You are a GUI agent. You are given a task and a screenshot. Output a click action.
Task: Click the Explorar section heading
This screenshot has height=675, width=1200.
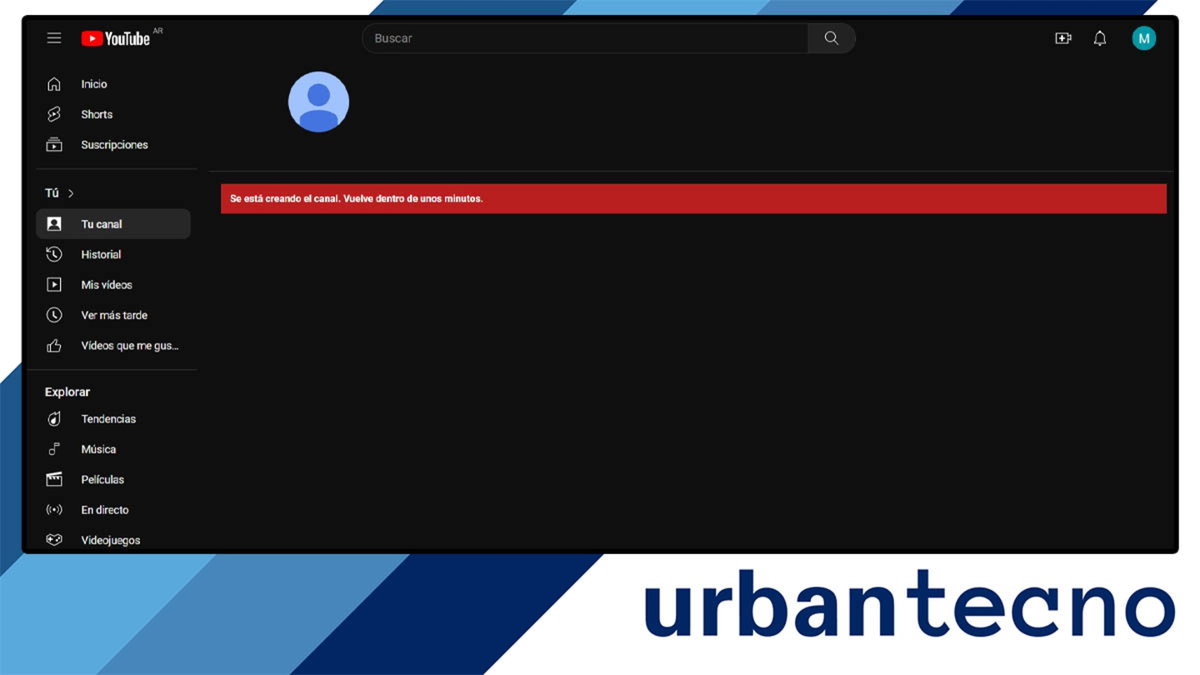67,392
